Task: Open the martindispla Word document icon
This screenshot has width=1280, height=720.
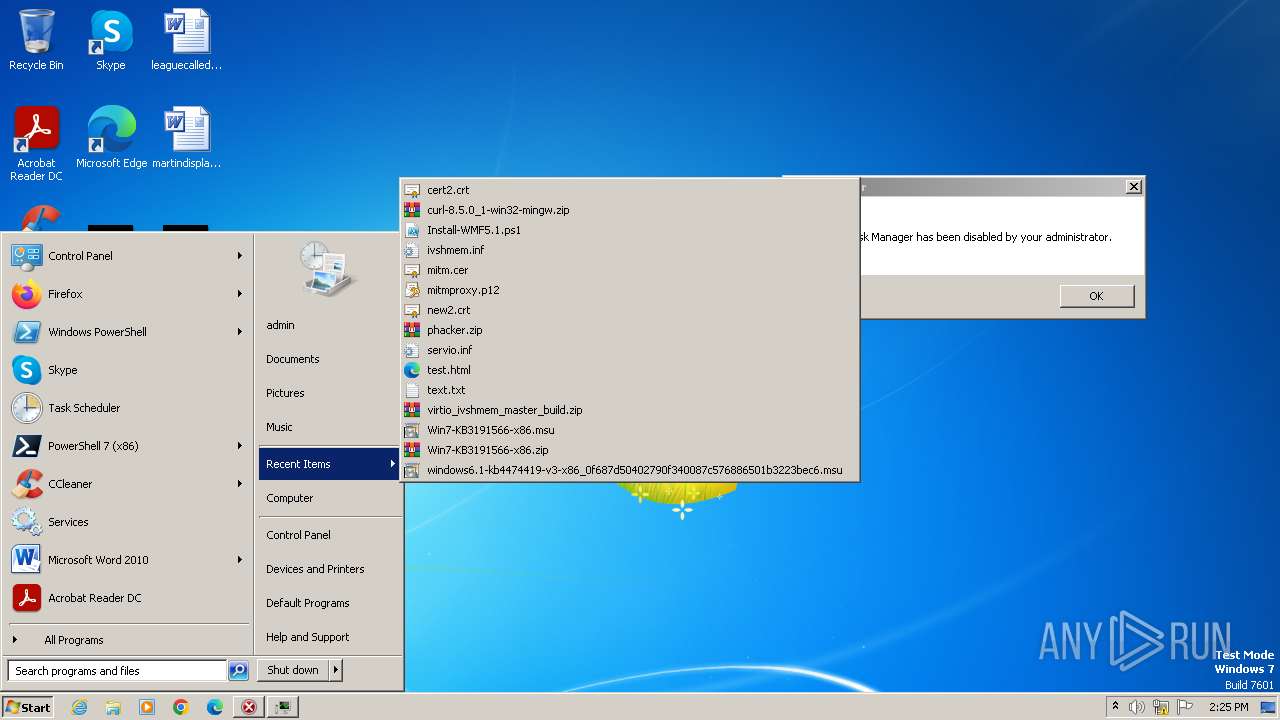Action: pos(186,138)
